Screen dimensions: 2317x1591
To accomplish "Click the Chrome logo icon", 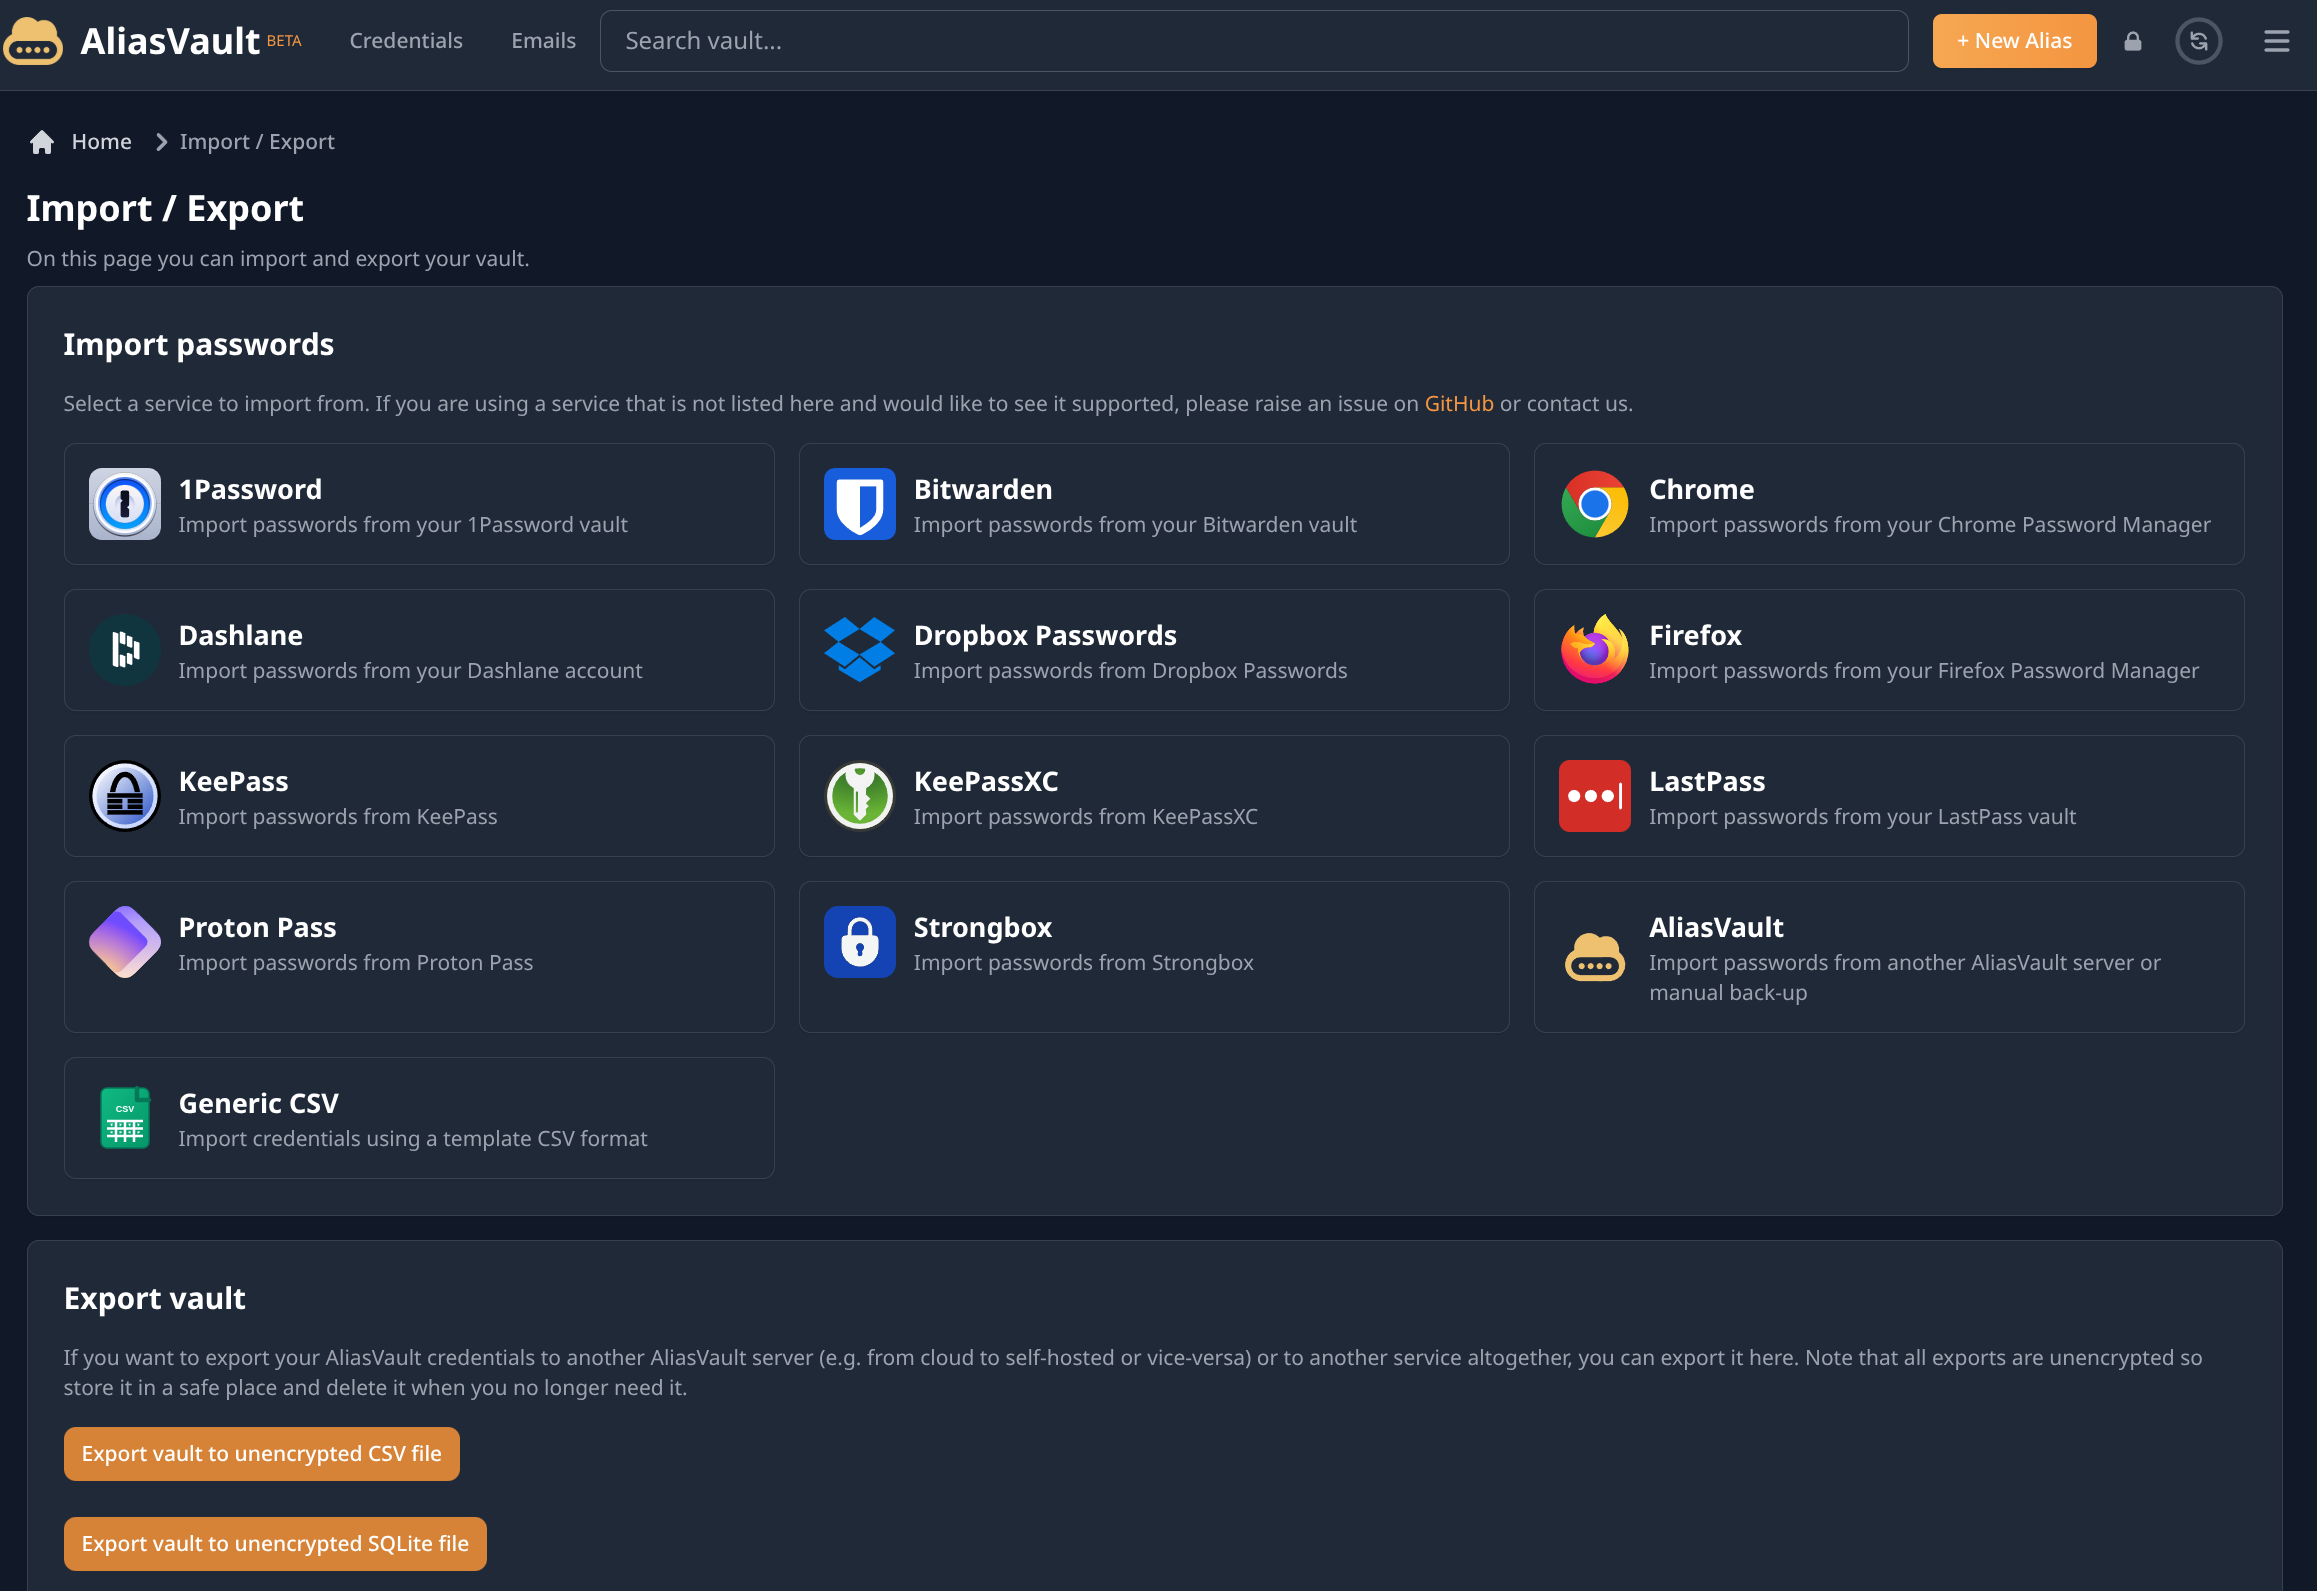I will pos(1594,504).
